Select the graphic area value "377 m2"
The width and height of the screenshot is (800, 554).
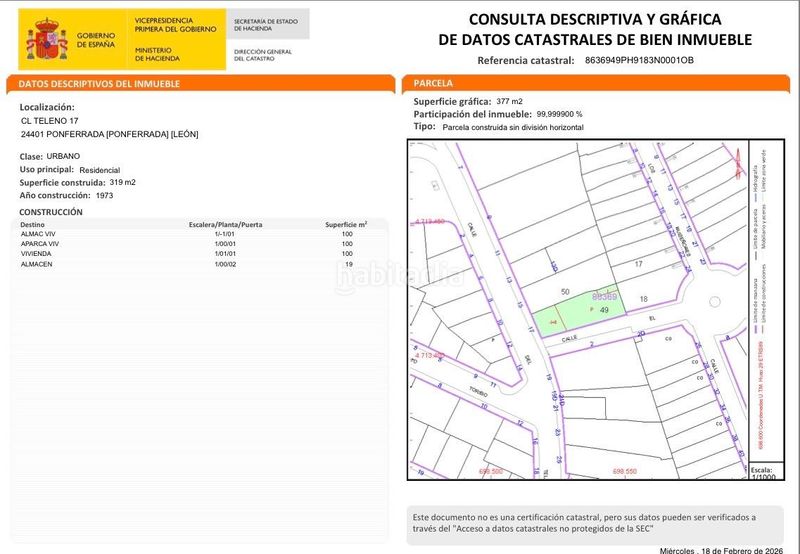509,102
